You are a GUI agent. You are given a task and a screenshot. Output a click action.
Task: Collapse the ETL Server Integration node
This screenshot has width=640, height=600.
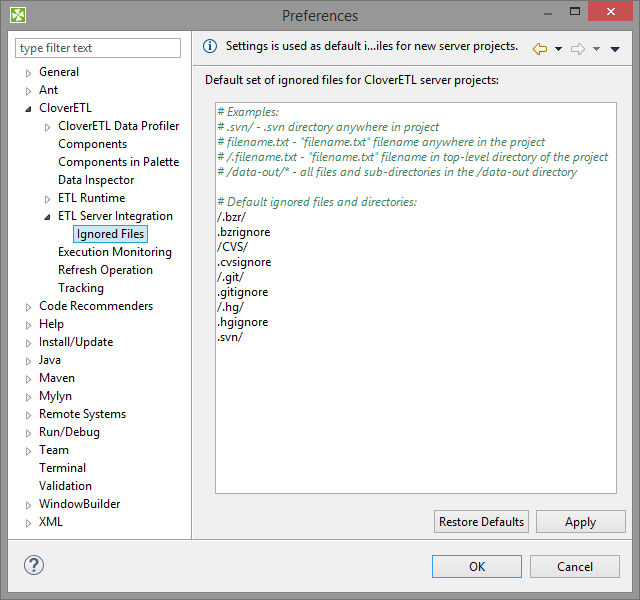point(48,217)
